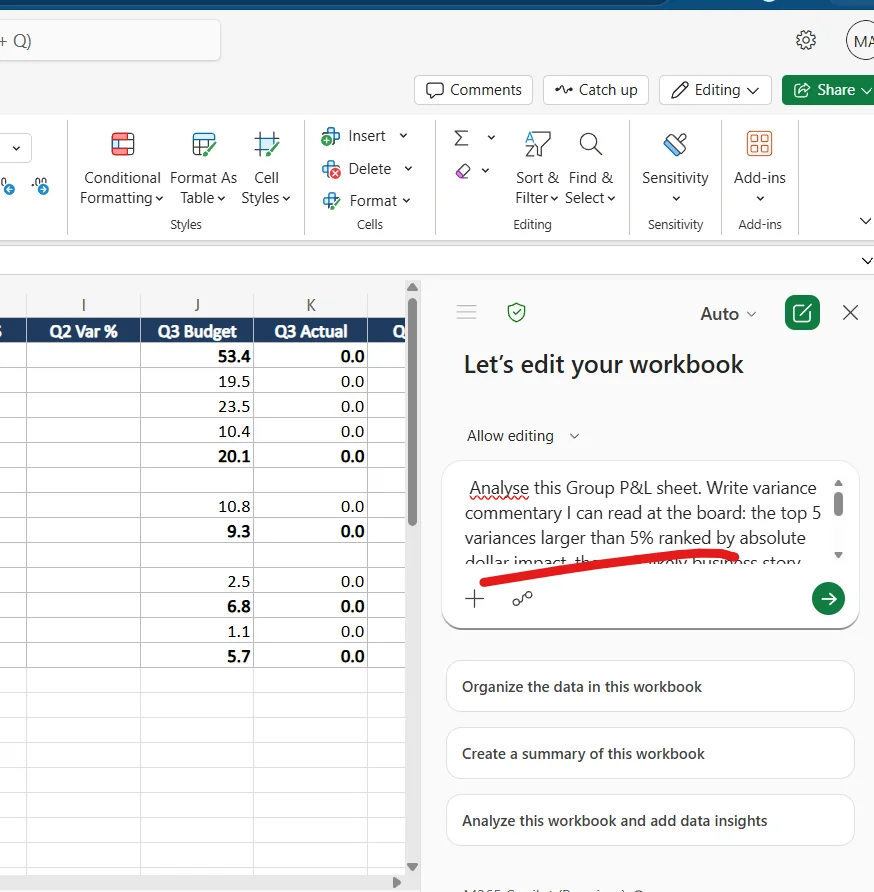Click the Copilot green shield icon
This screenshot has width=874, height=892.
[x=516, y=312]
